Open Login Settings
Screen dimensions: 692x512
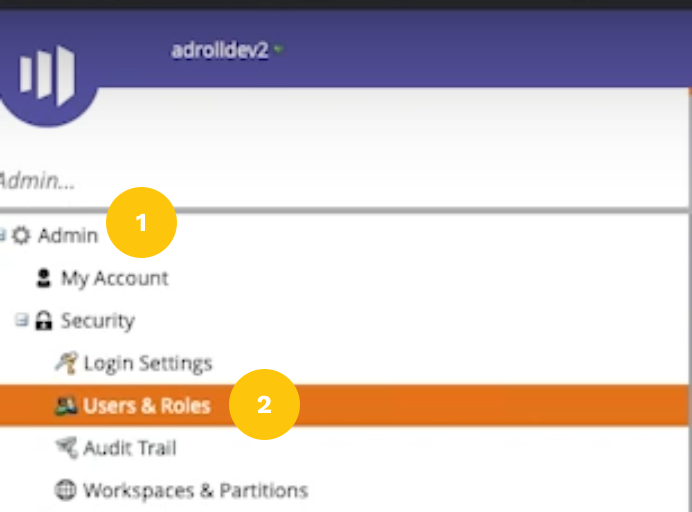148,363
